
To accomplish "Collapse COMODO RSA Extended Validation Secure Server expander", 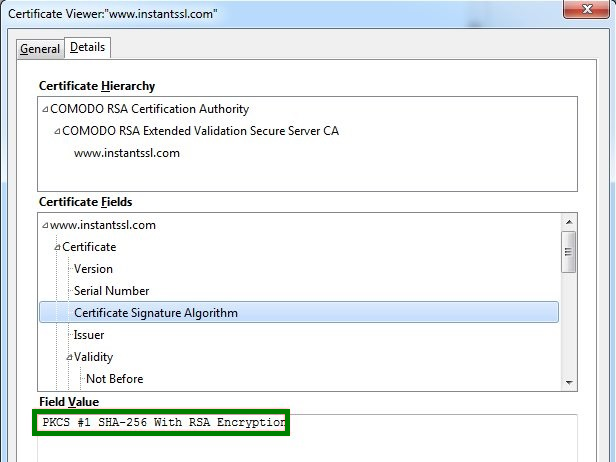I will pos(57,131).
